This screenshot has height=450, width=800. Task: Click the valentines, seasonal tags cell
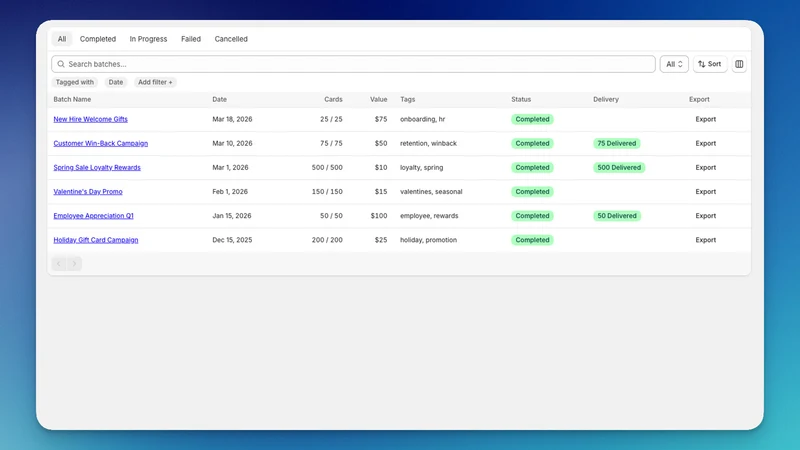click(x=431, y=192)
